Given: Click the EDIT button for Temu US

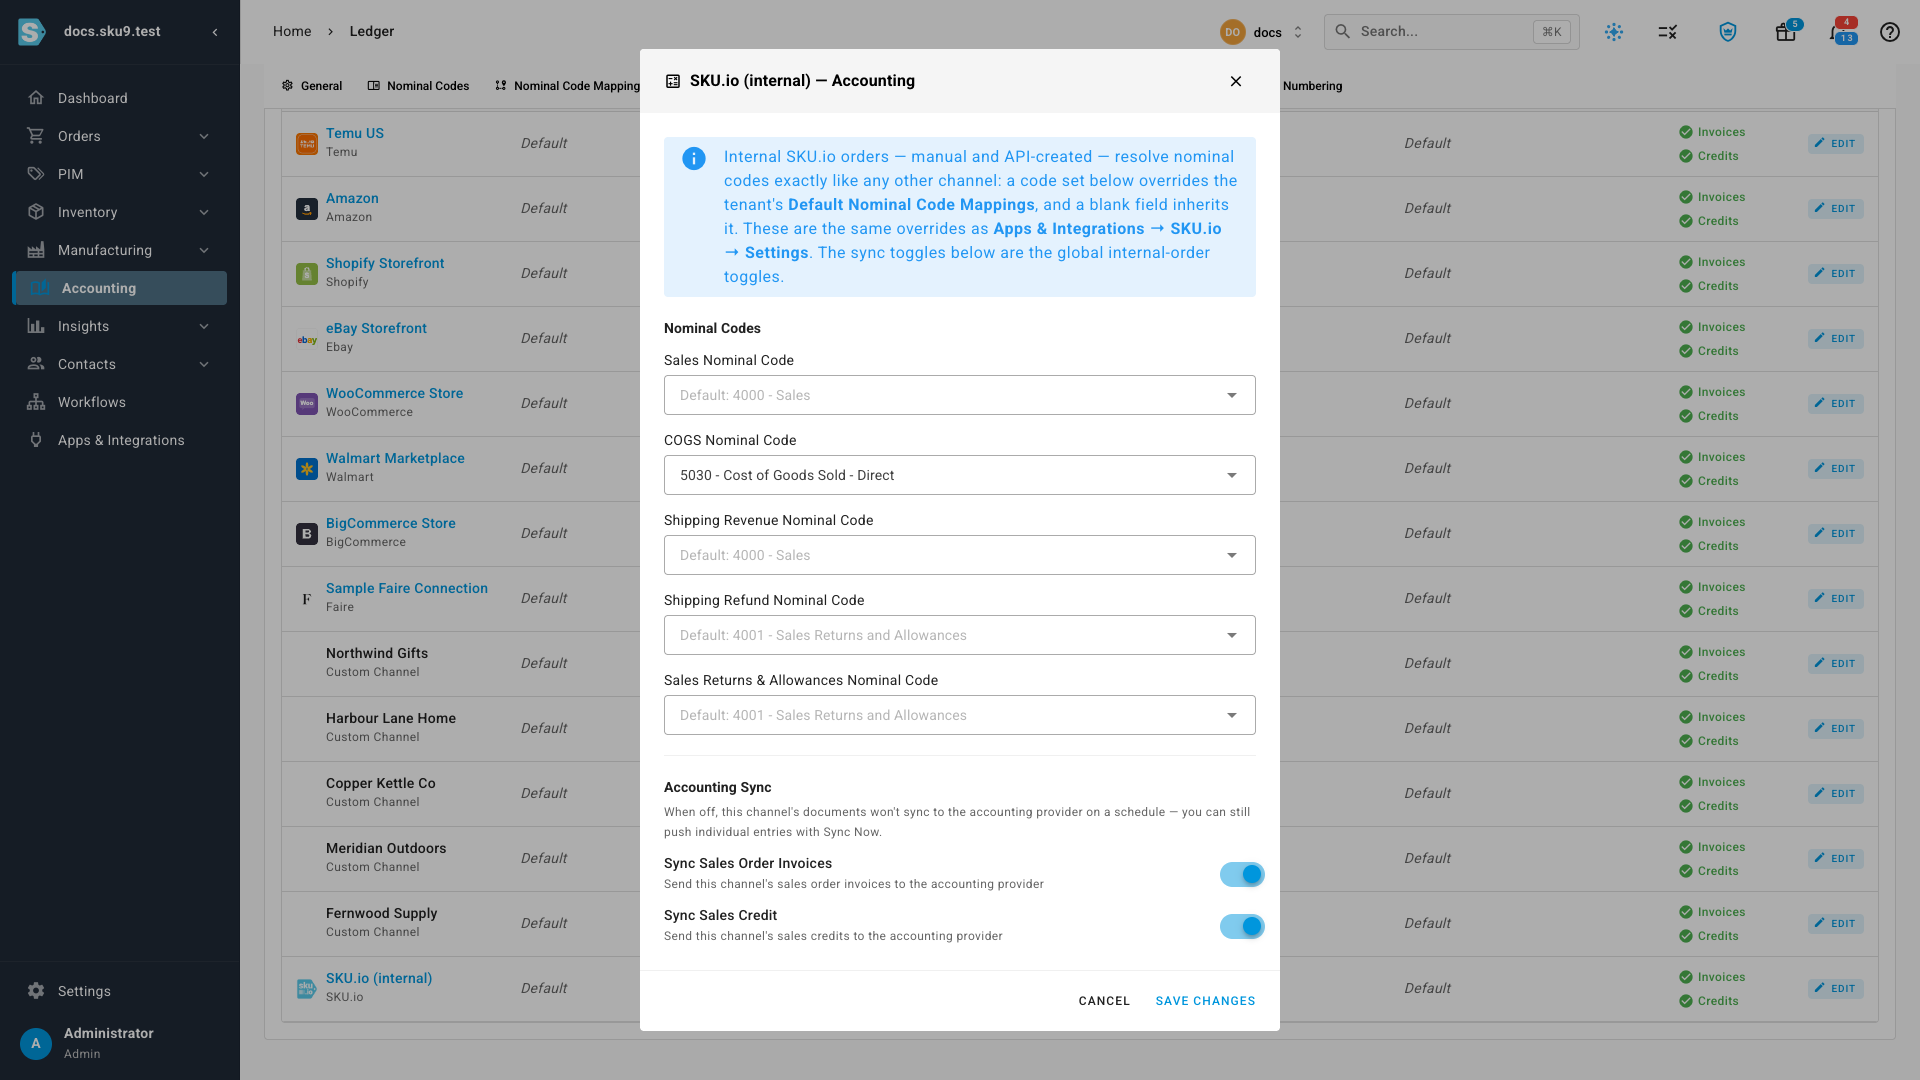Looking at the screenshot, I should coord(1835,144).
